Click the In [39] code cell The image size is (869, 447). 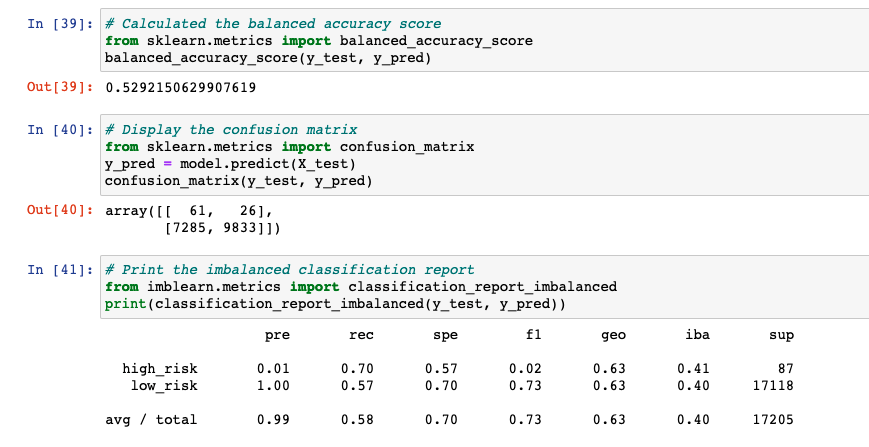(484, 40)
